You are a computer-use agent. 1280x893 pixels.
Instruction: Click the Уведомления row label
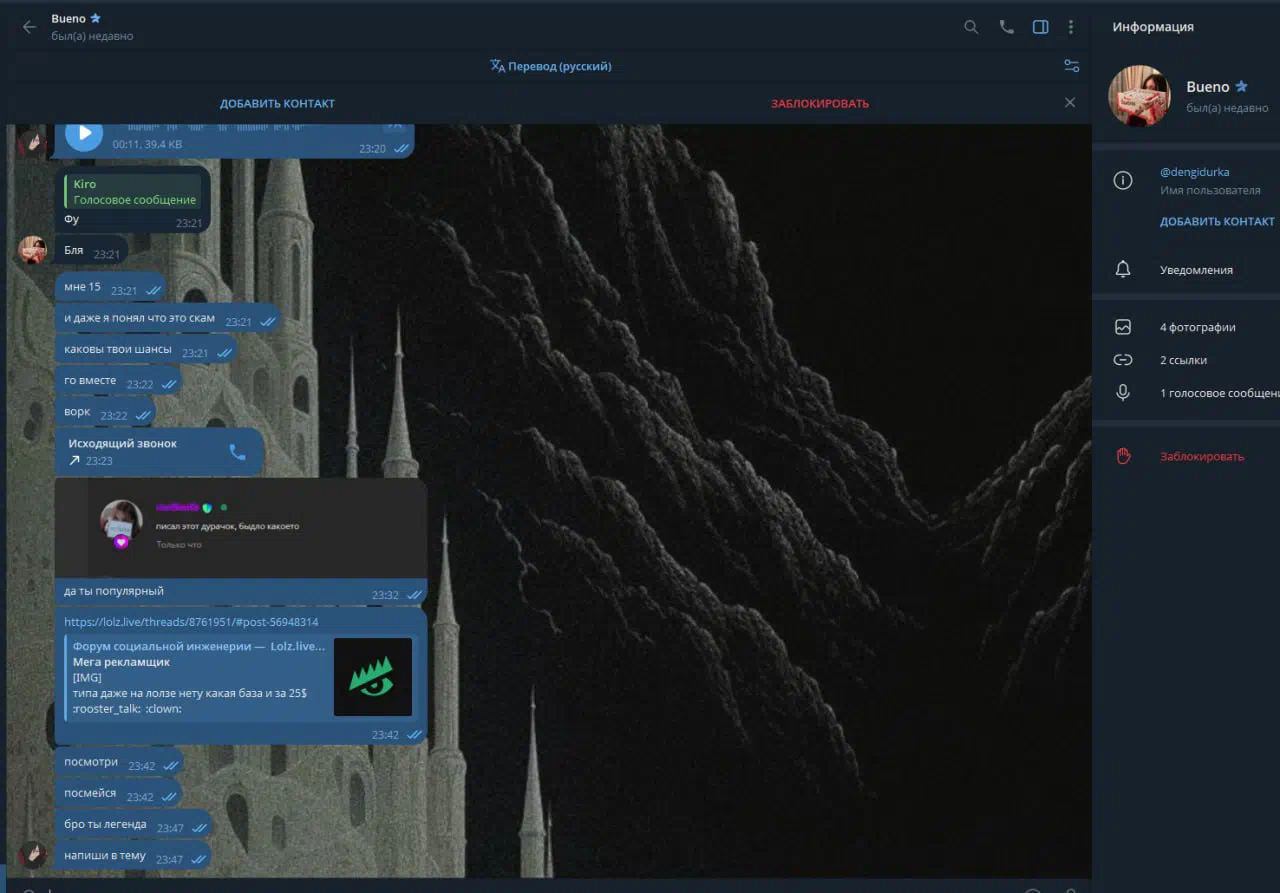(x=1196, y=270)
